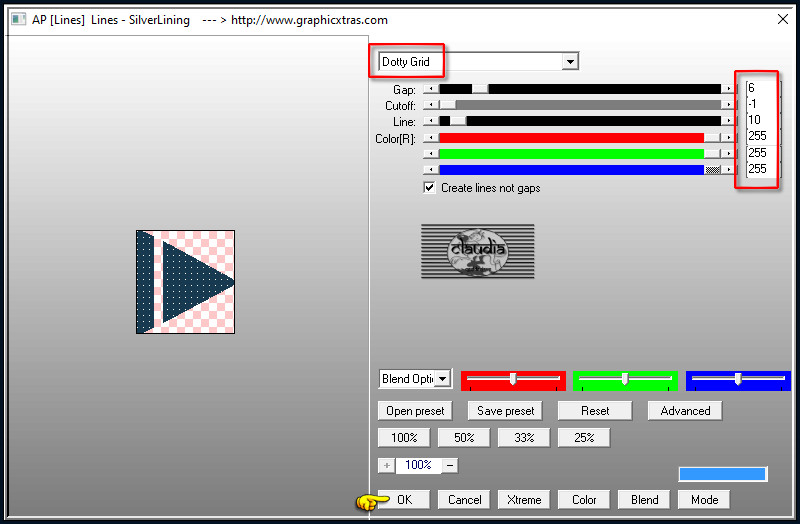Click the Gap slider right arrow
The image size is (800, 524).
pyautogui.click(x=728, y=89)
